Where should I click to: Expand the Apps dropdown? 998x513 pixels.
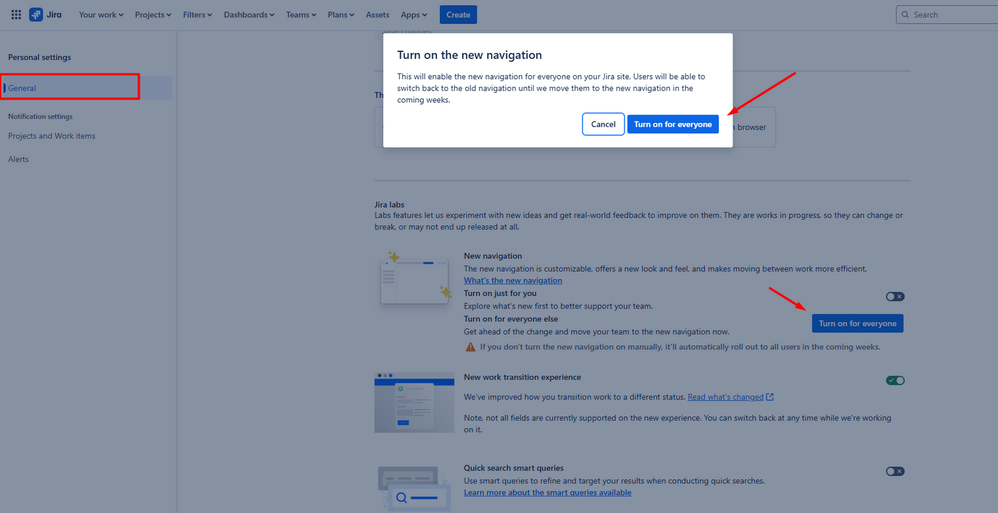coord(414,15)
